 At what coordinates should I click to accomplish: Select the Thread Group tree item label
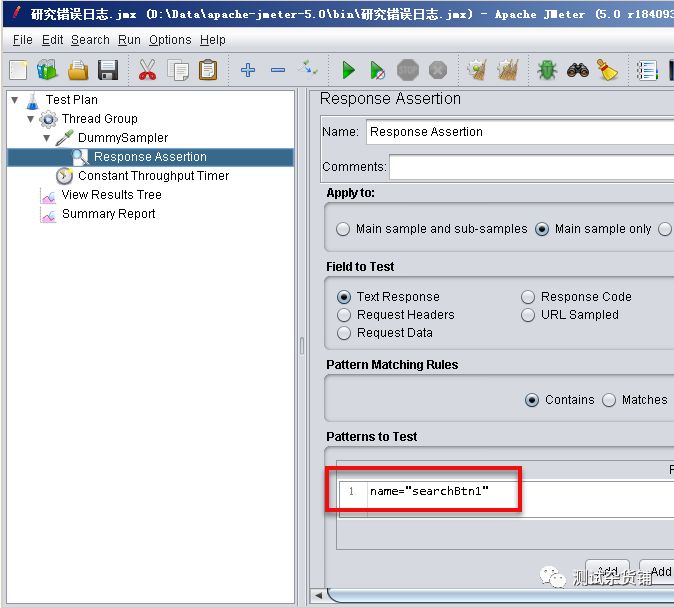point(99,119)
